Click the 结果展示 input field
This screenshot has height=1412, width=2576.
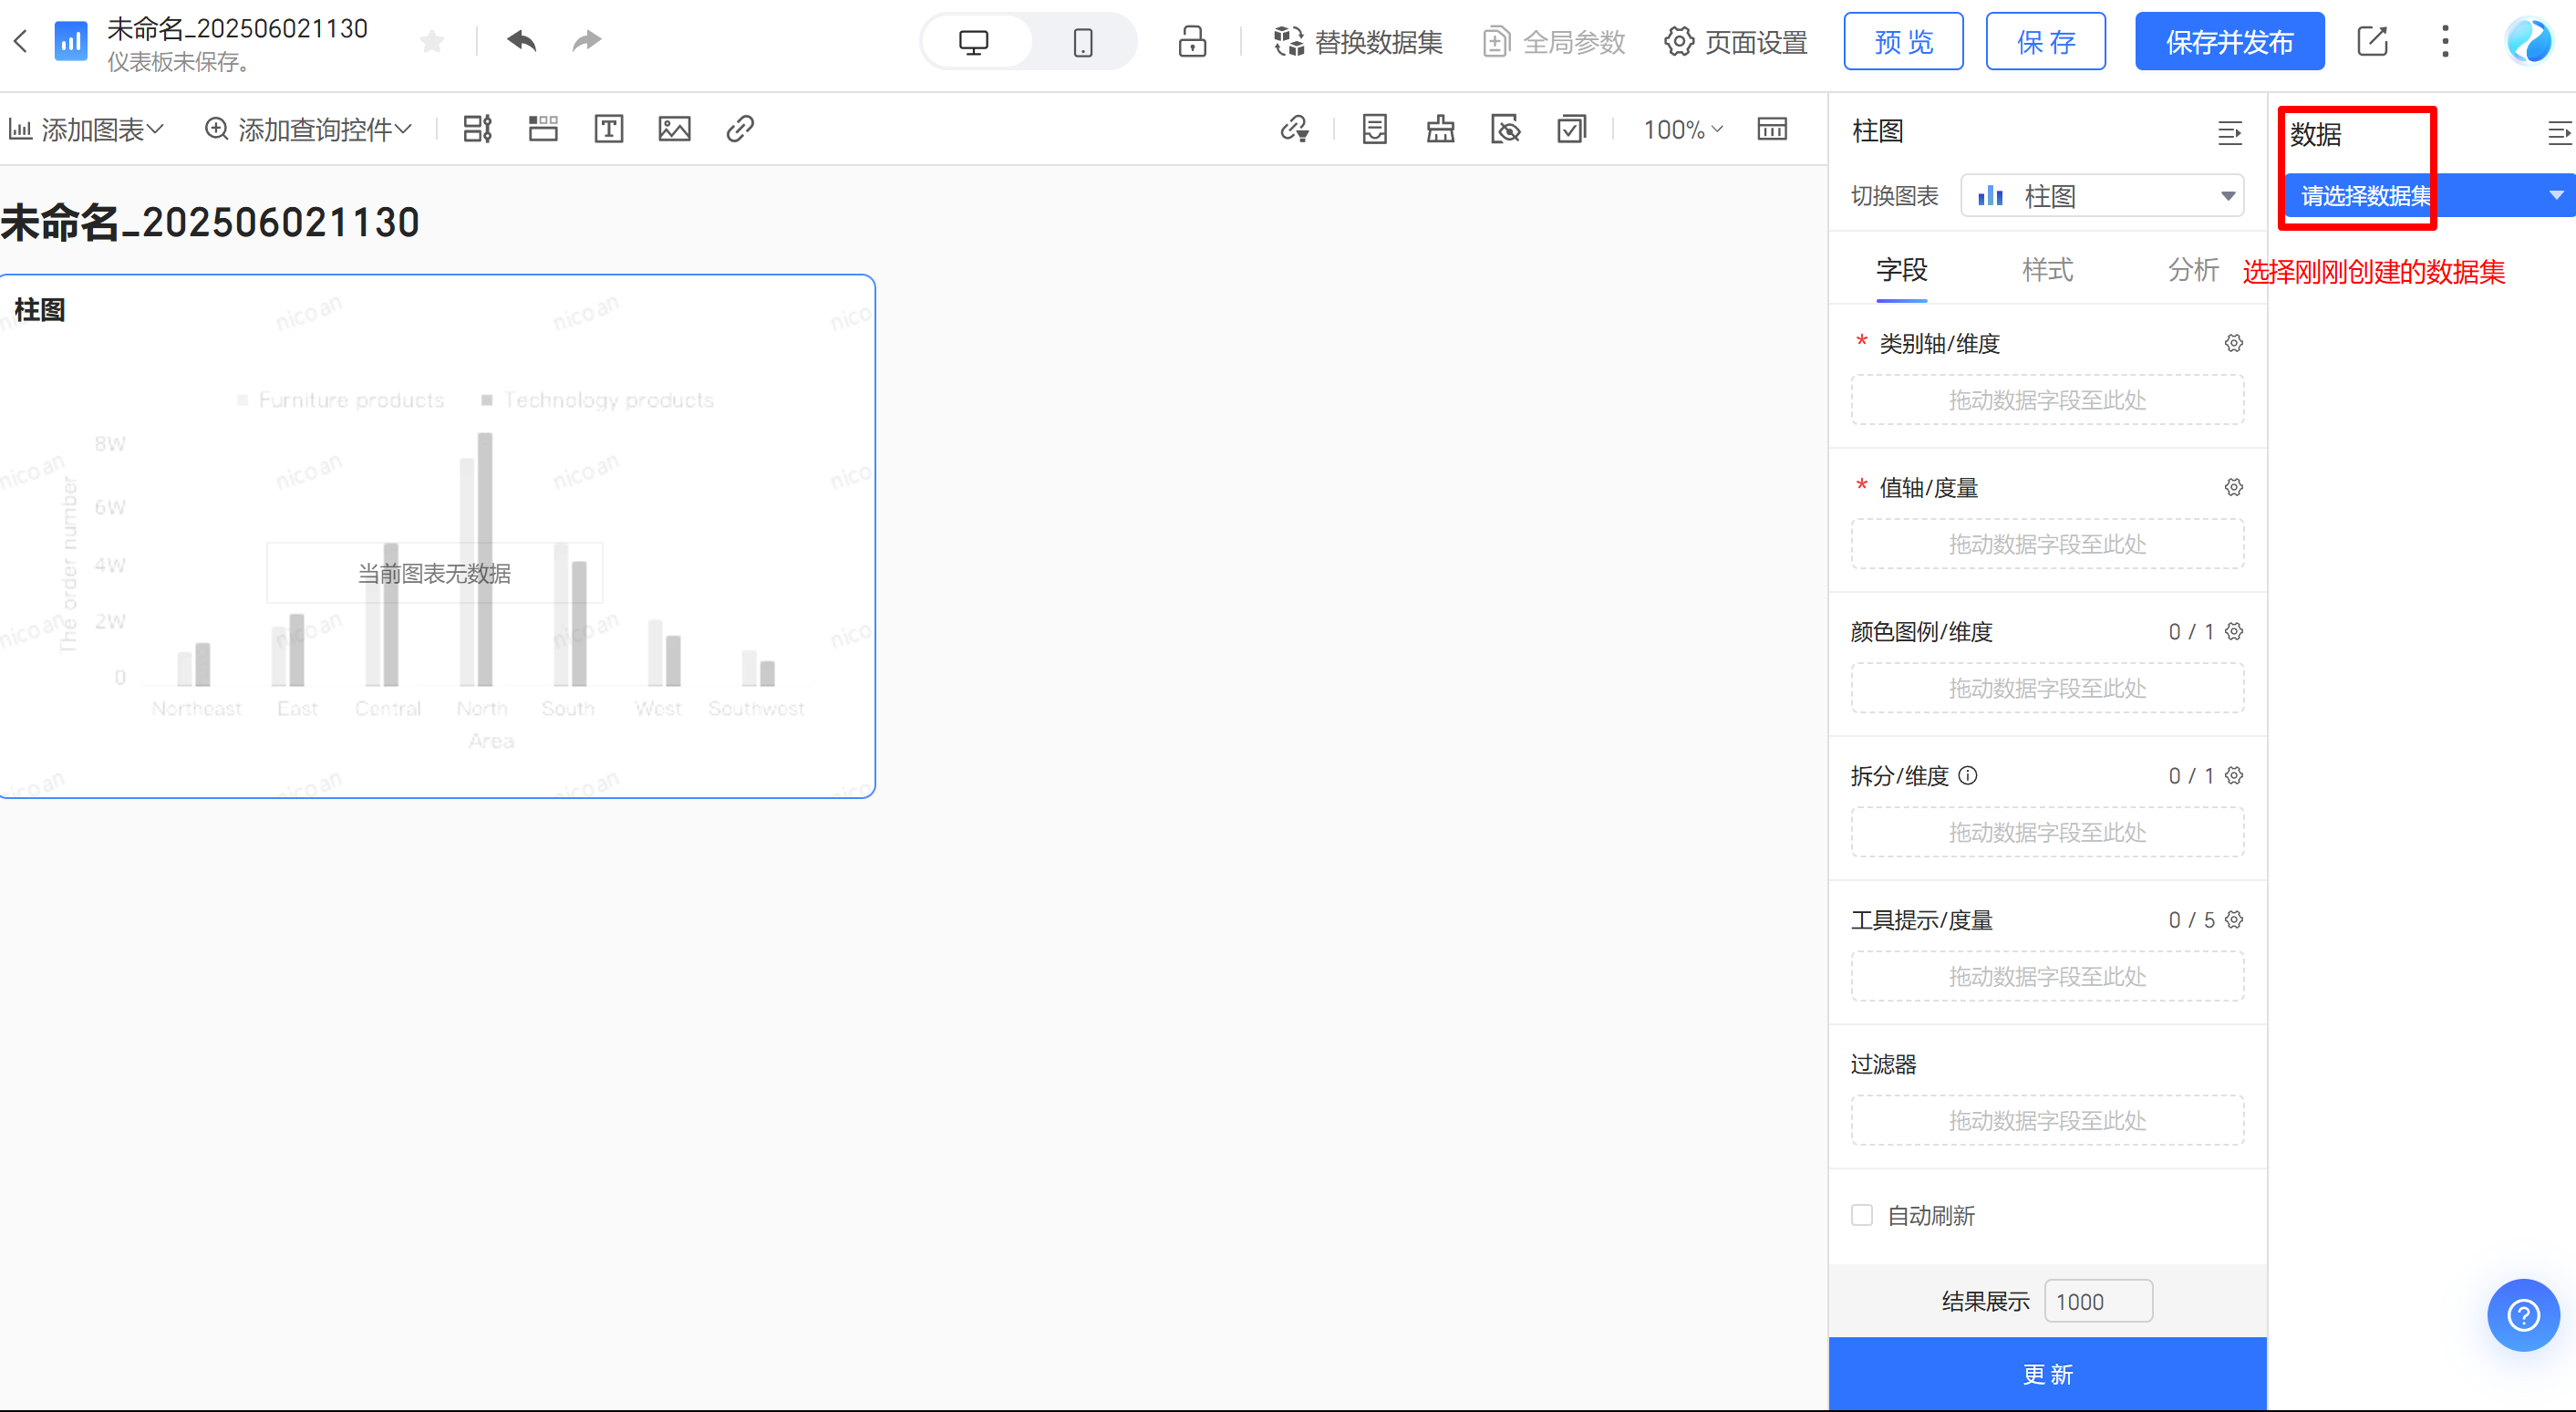[x=2097, y=1301]
